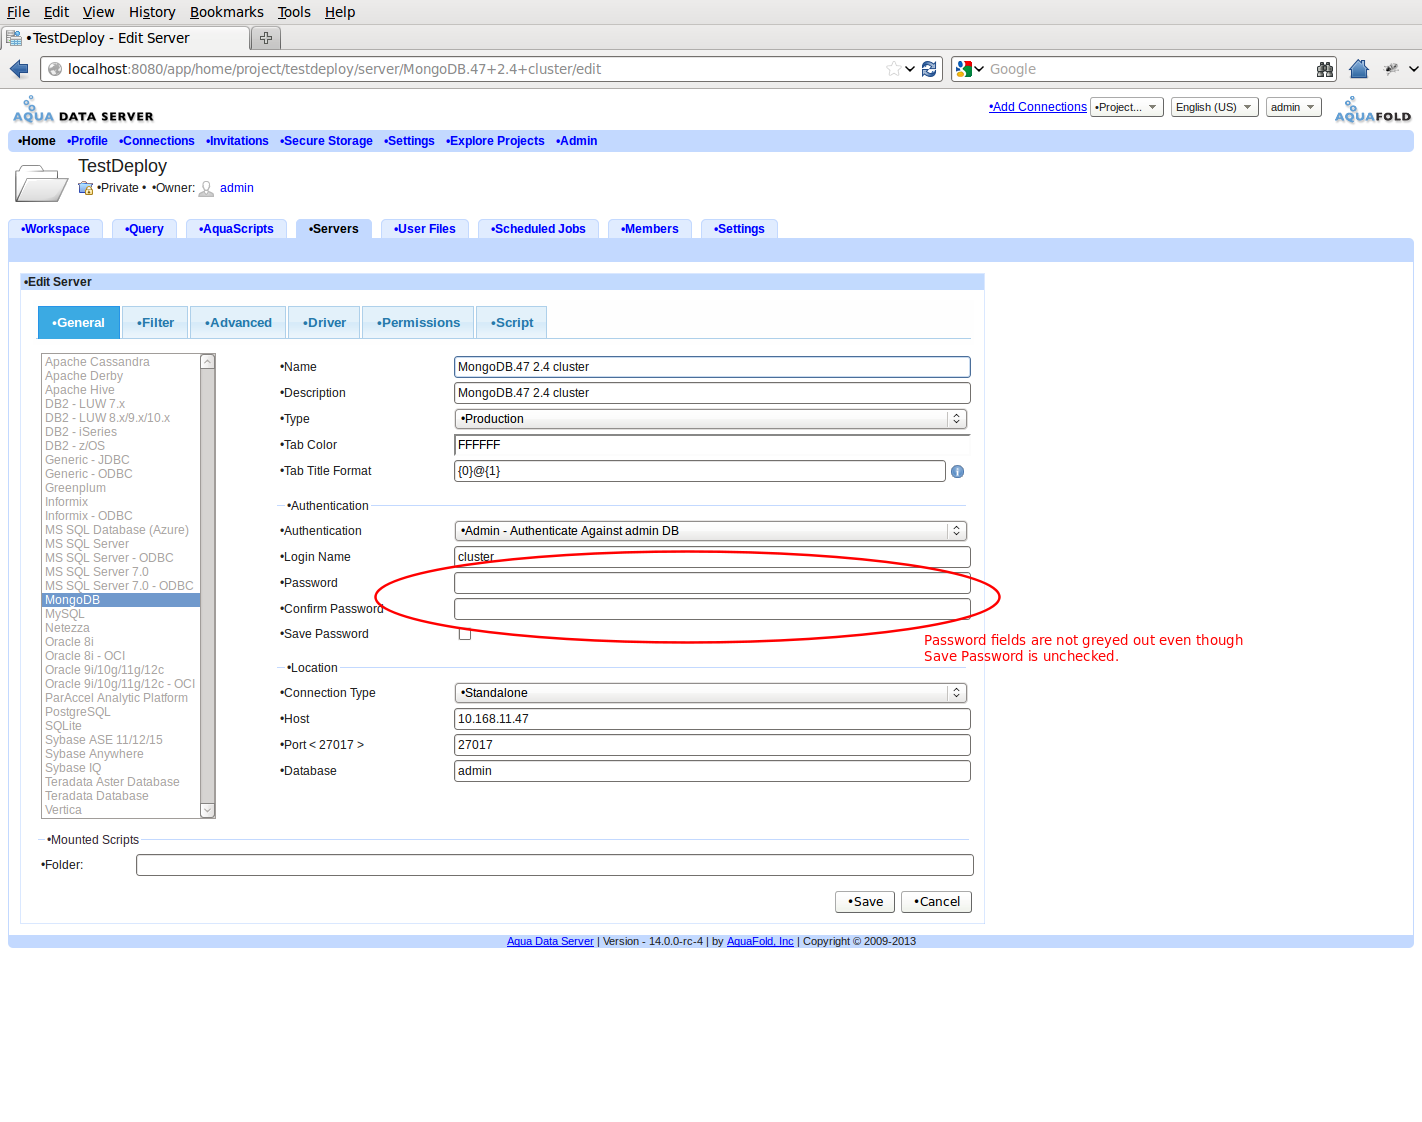Click the Login Name field

click(712, 557)
